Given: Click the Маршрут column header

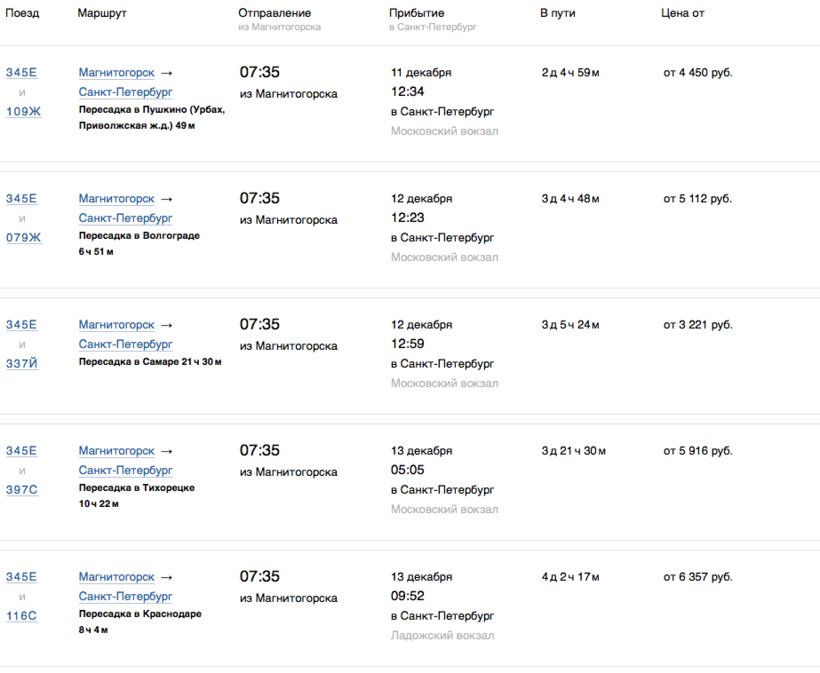Looking at the screenshot, I should click(102, 13).
